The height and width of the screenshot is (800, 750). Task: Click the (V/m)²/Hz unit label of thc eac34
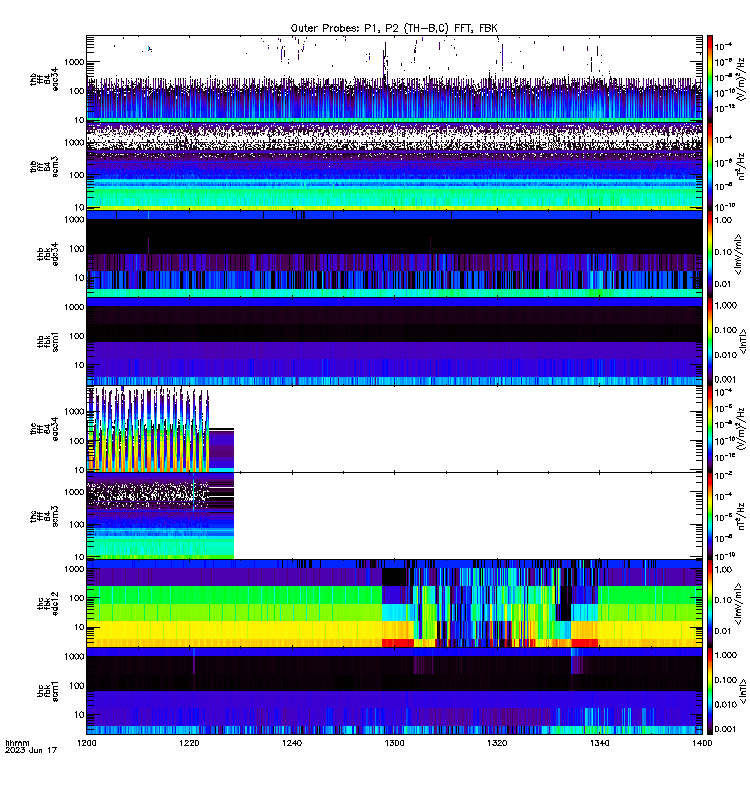click(741, 429)
